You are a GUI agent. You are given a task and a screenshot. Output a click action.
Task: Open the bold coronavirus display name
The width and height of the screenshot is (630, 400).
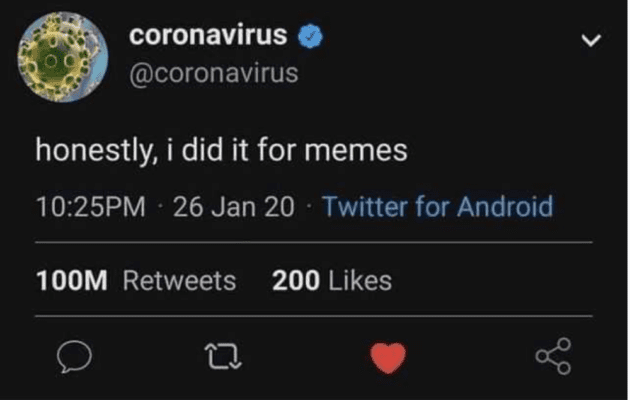tap(209, 36)
